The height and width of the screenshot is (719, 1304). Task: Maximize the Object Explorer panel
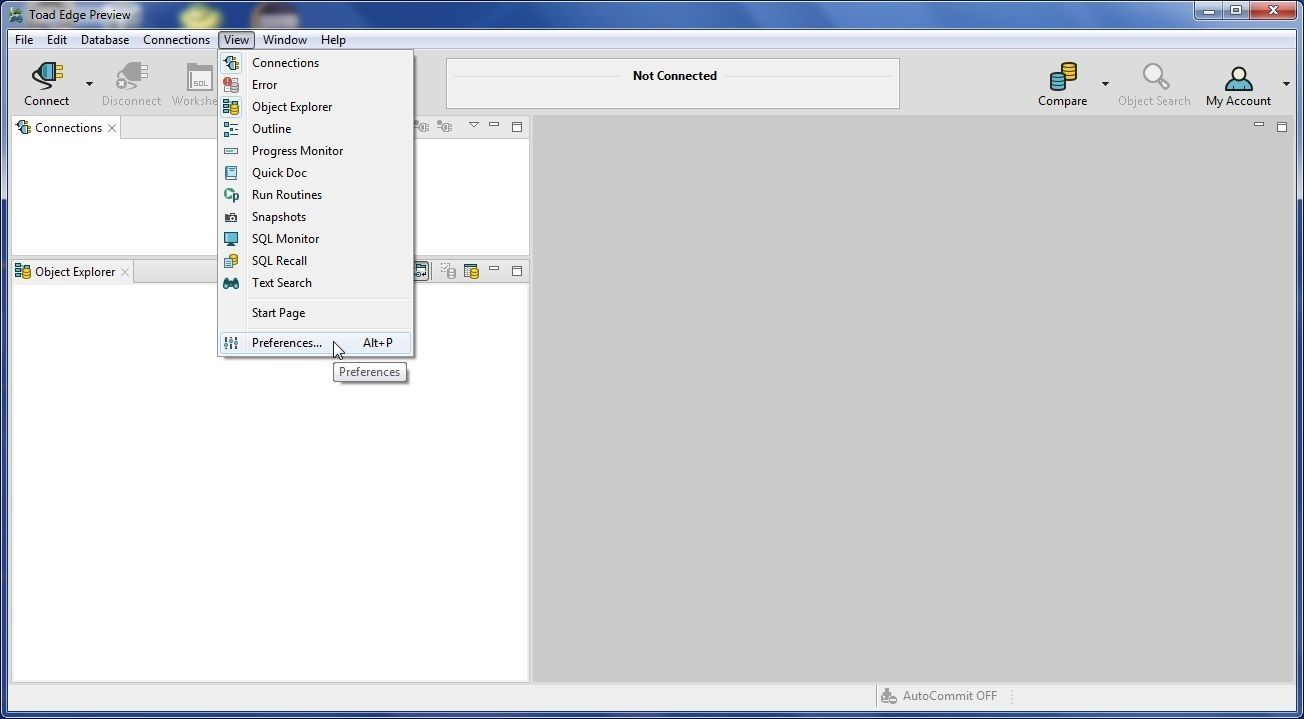click(x=517, y=271)
